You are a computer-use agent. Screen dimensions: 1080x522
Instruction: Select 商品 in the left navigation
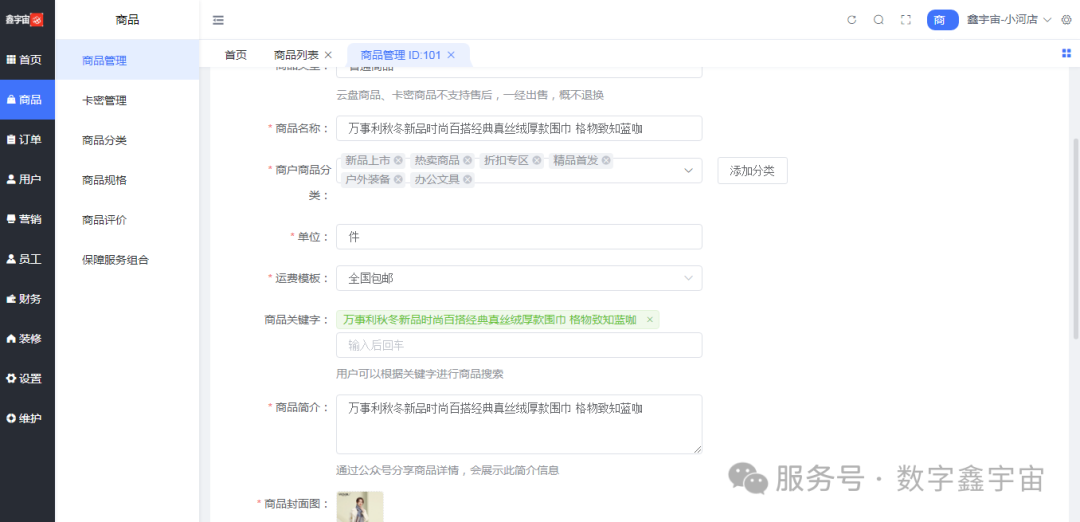28,100
